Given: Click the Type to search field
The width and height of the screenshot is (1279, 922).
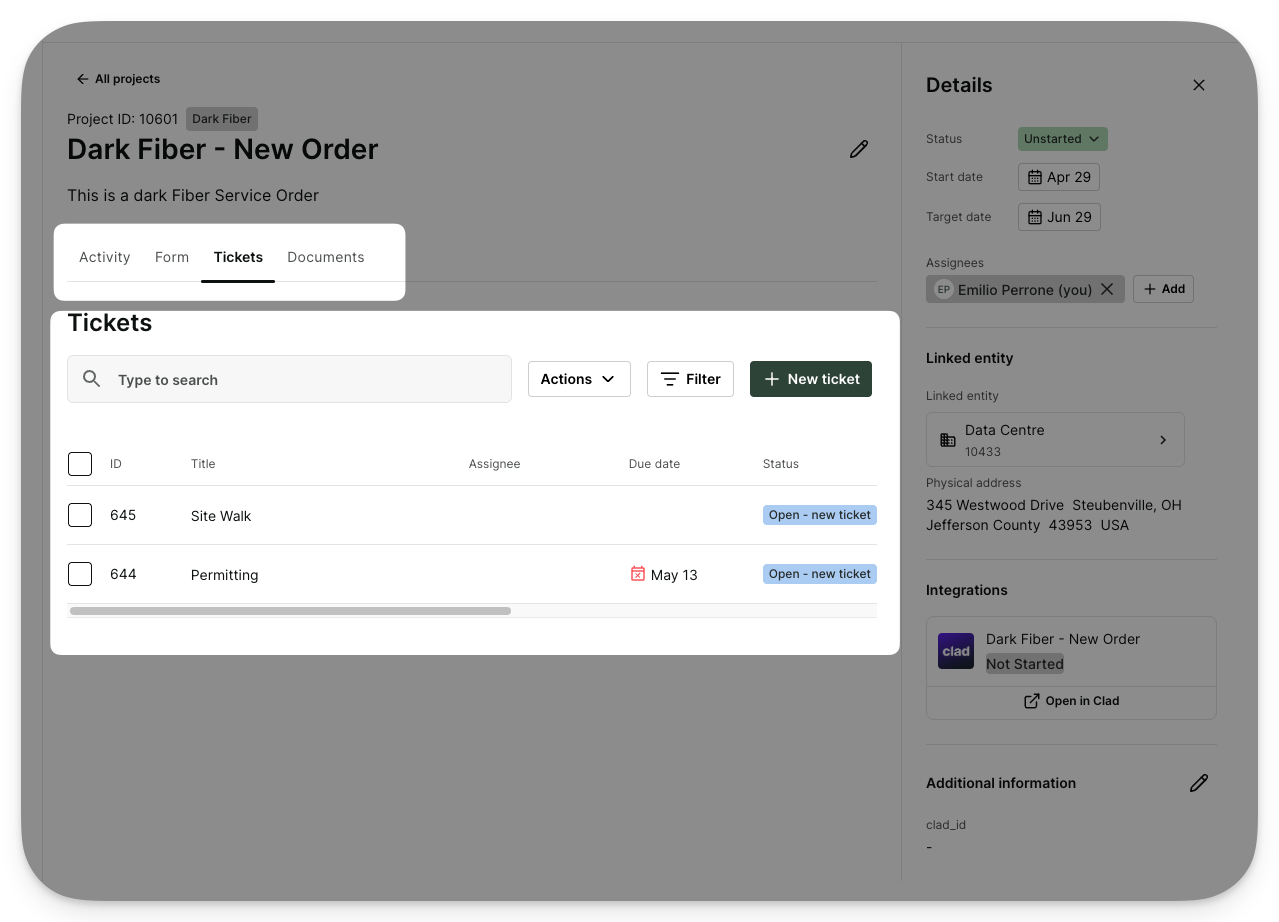Looking at the screenshot, I should (x=289, y=379).
